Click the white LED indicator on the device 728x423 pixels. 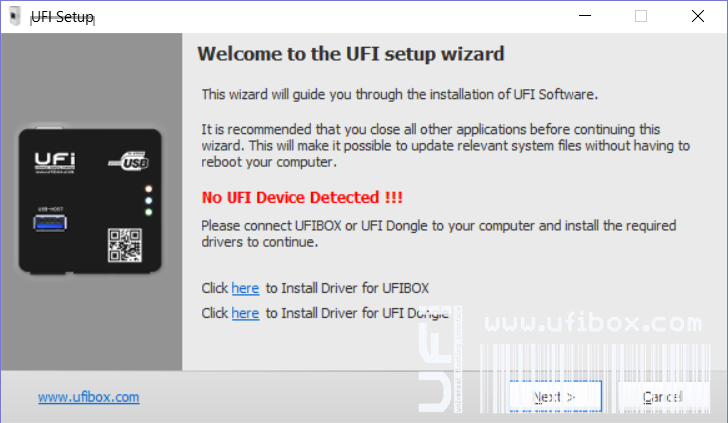149,200
